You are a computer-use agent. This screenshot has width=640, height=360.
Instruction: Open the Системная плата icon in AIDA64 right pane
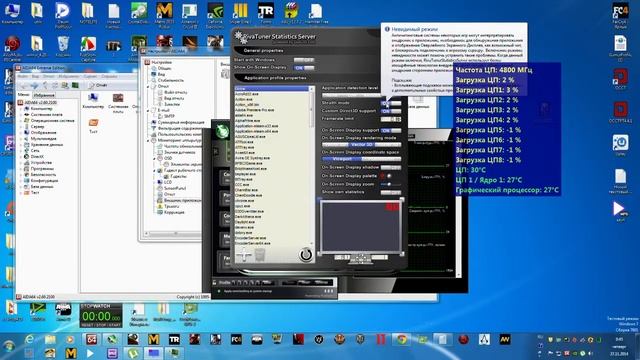click(x=118, y=102)
